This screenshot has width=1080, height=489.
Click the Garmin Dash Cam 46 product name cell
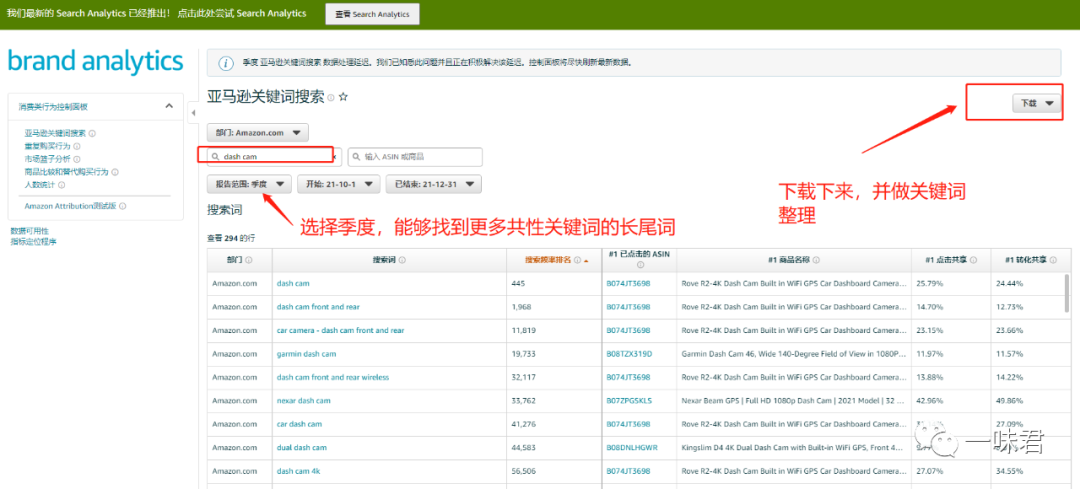coord(793,354)
